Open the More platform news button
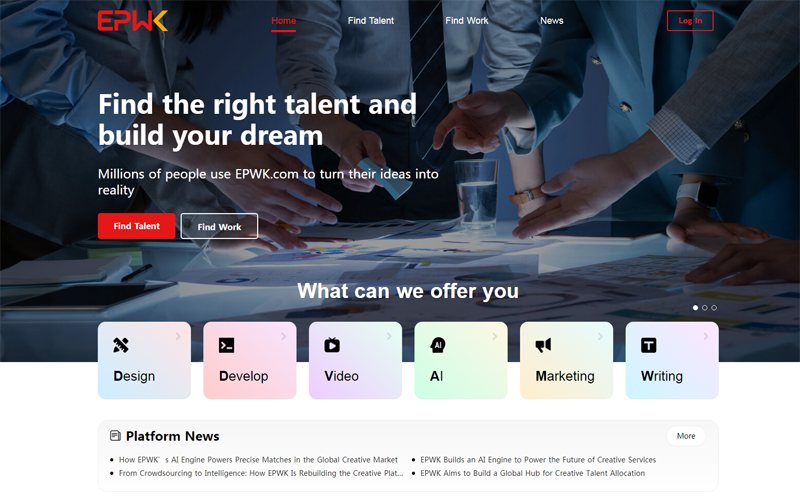The image size is (800, 500). 686,436
